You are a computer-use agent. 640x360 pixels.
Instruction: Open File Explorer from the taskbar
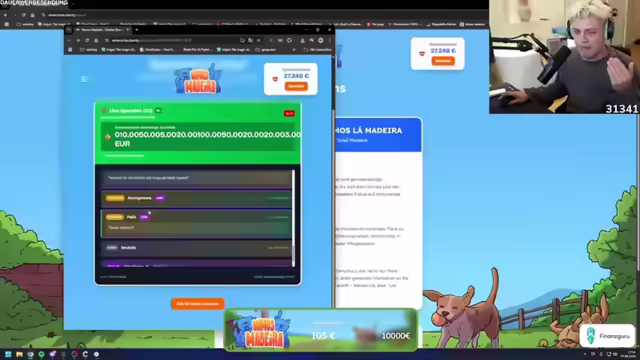click(19, 354)
